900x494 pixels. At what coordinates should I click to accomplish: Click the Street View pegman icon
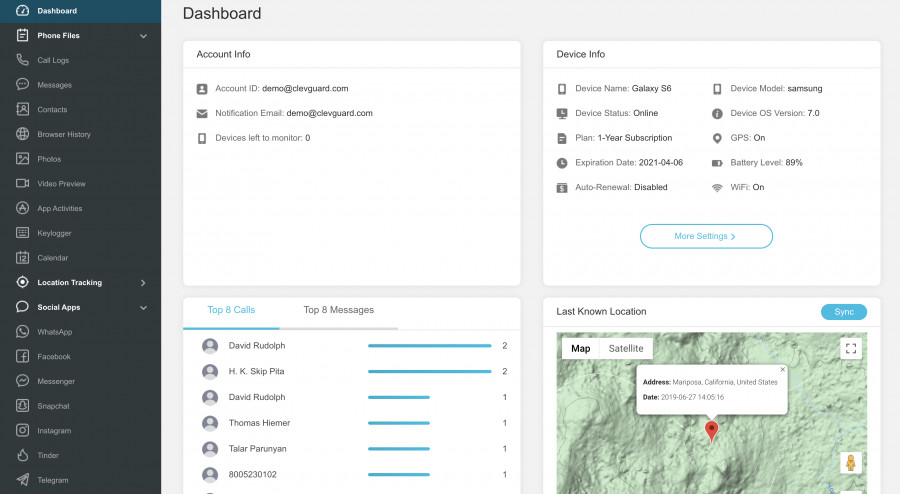pyautogui.click(x=850, y=463)
